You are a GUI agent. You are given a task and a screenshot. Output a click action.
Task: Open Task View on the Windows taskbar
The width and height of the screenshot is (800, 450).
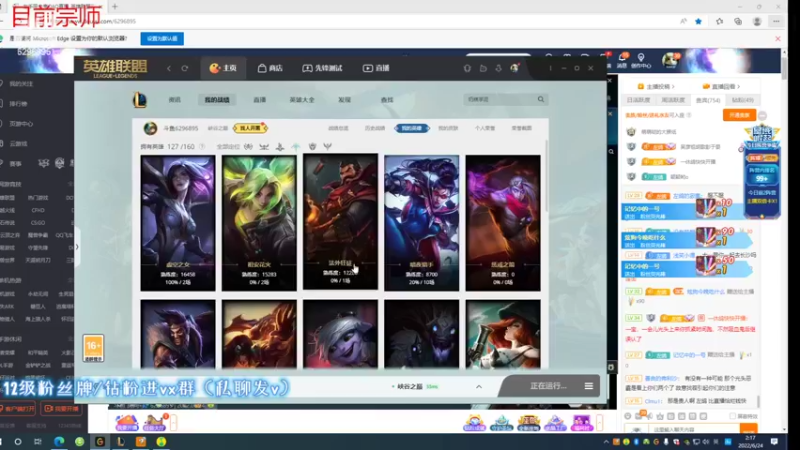point(37,441)
